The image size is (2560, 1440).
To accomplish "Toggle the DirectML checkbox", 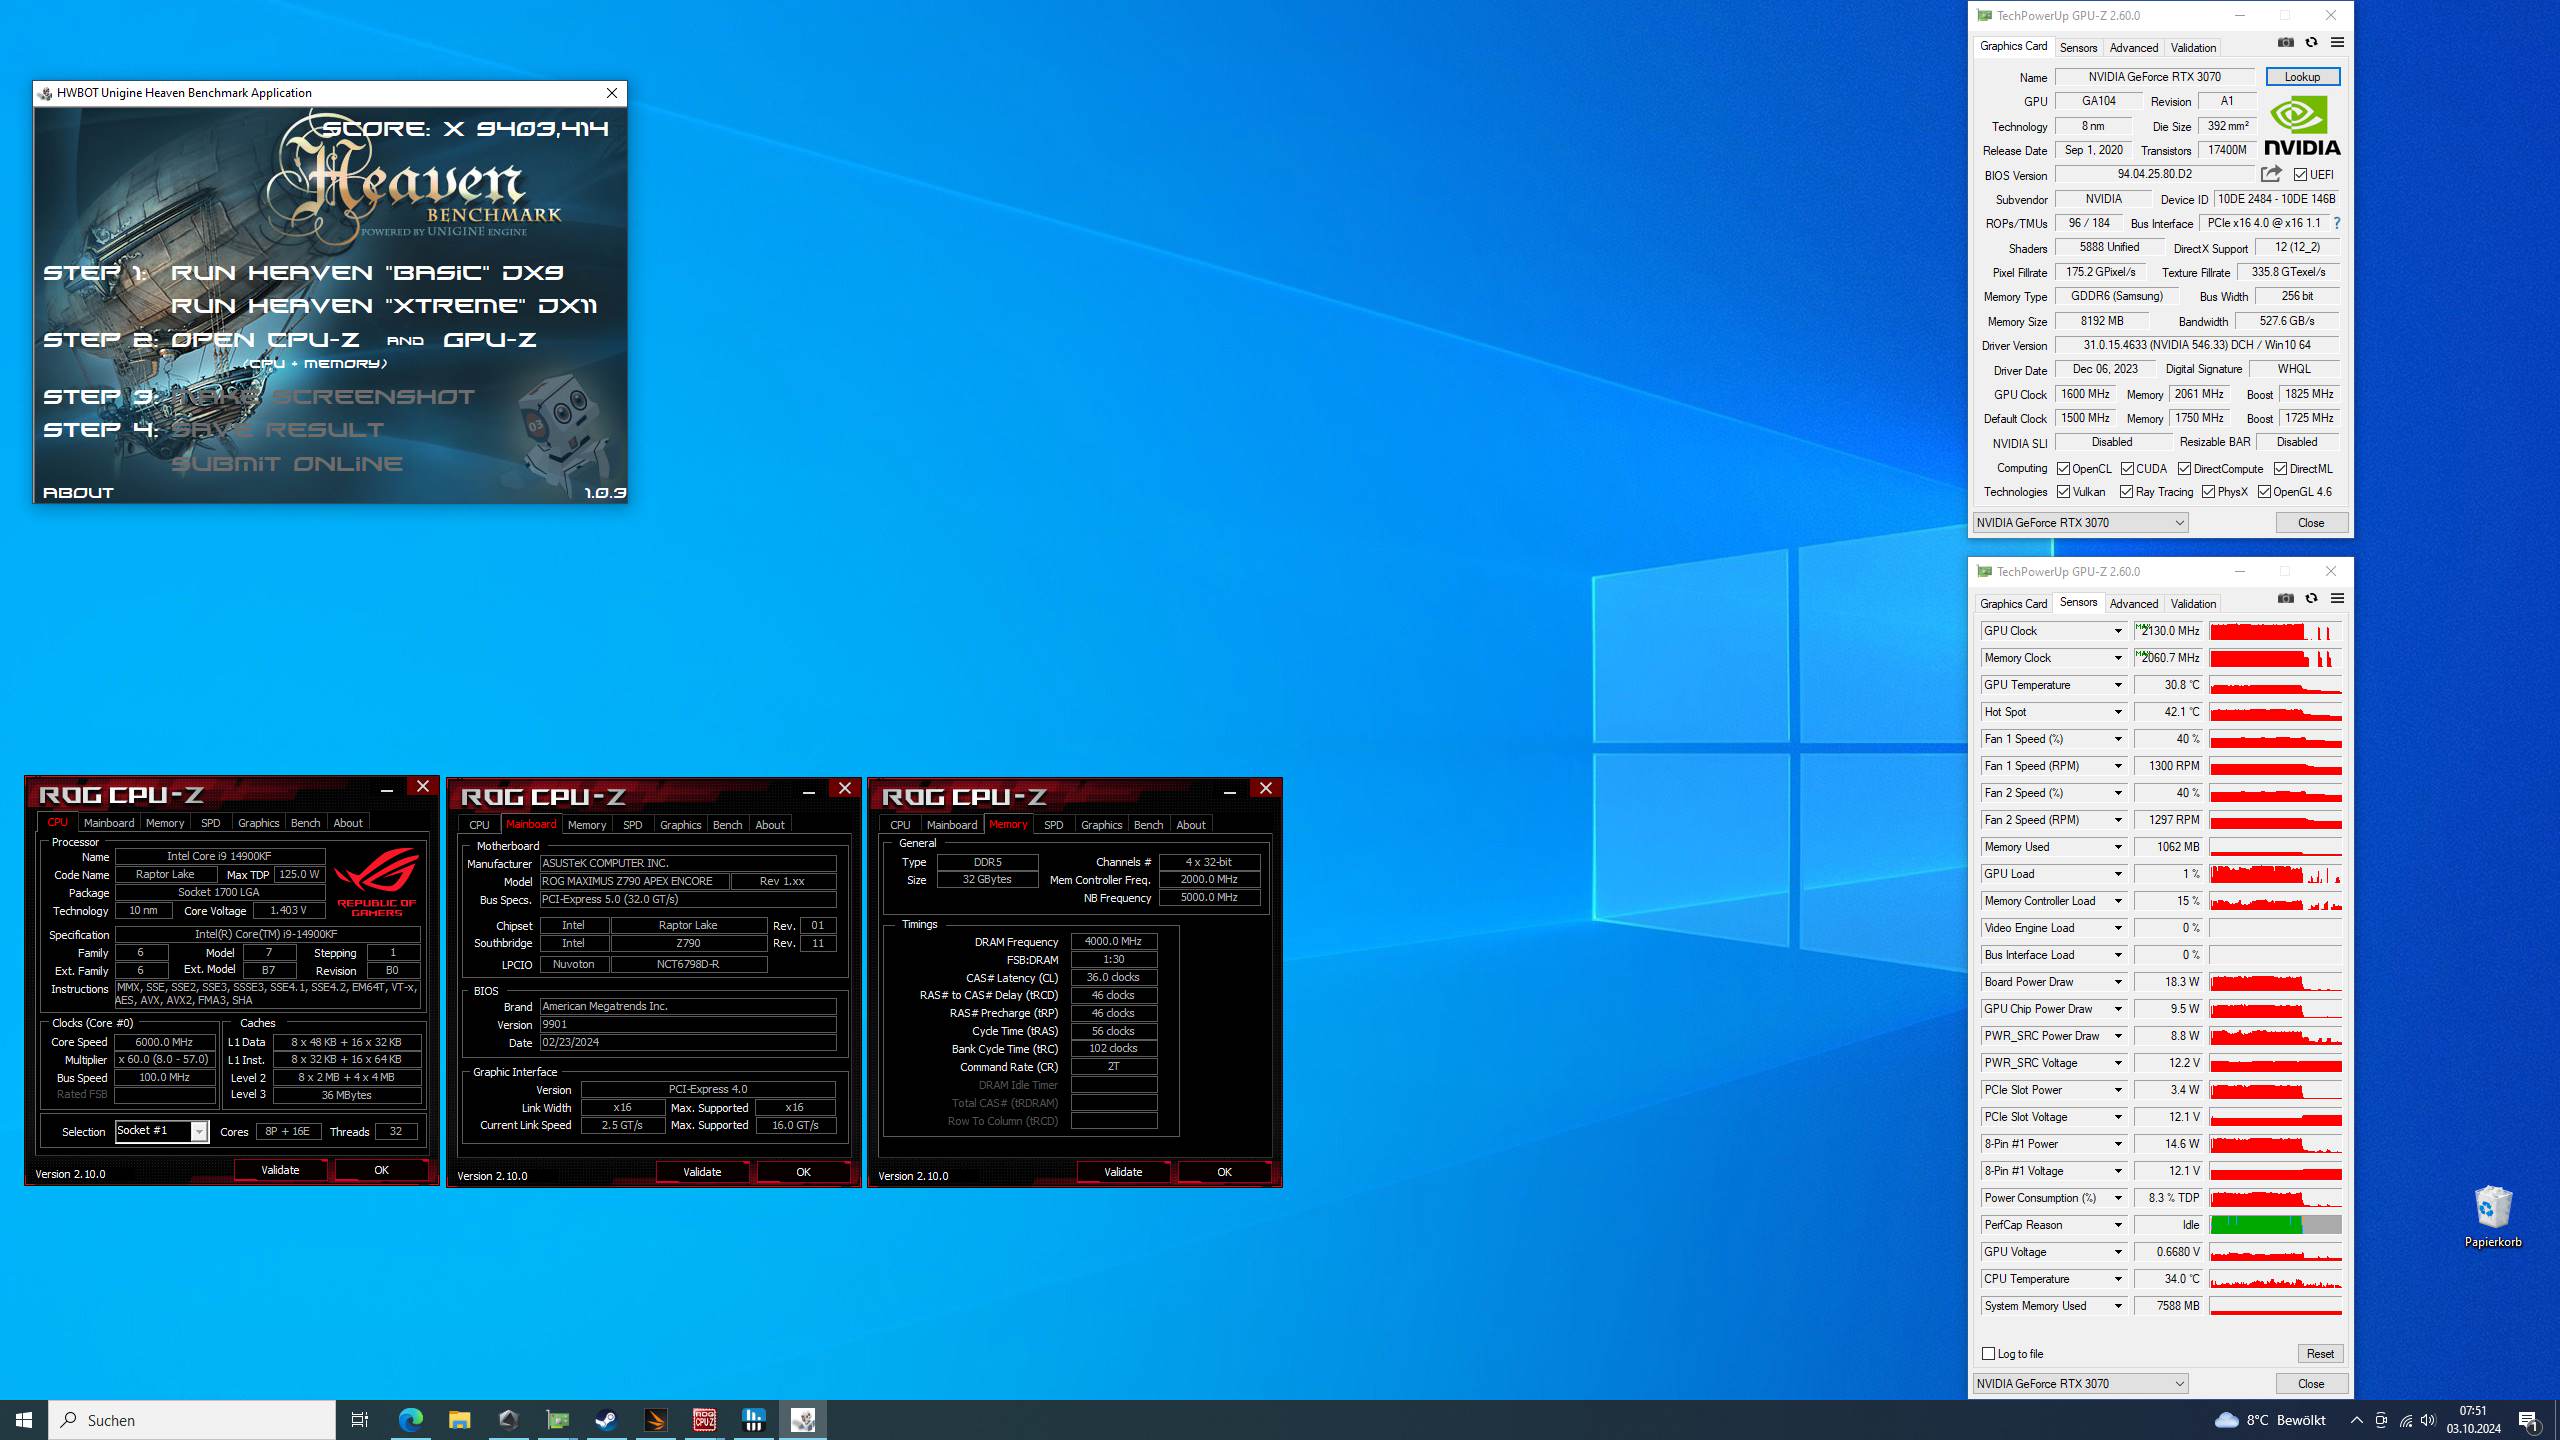I will point(2280,468).
